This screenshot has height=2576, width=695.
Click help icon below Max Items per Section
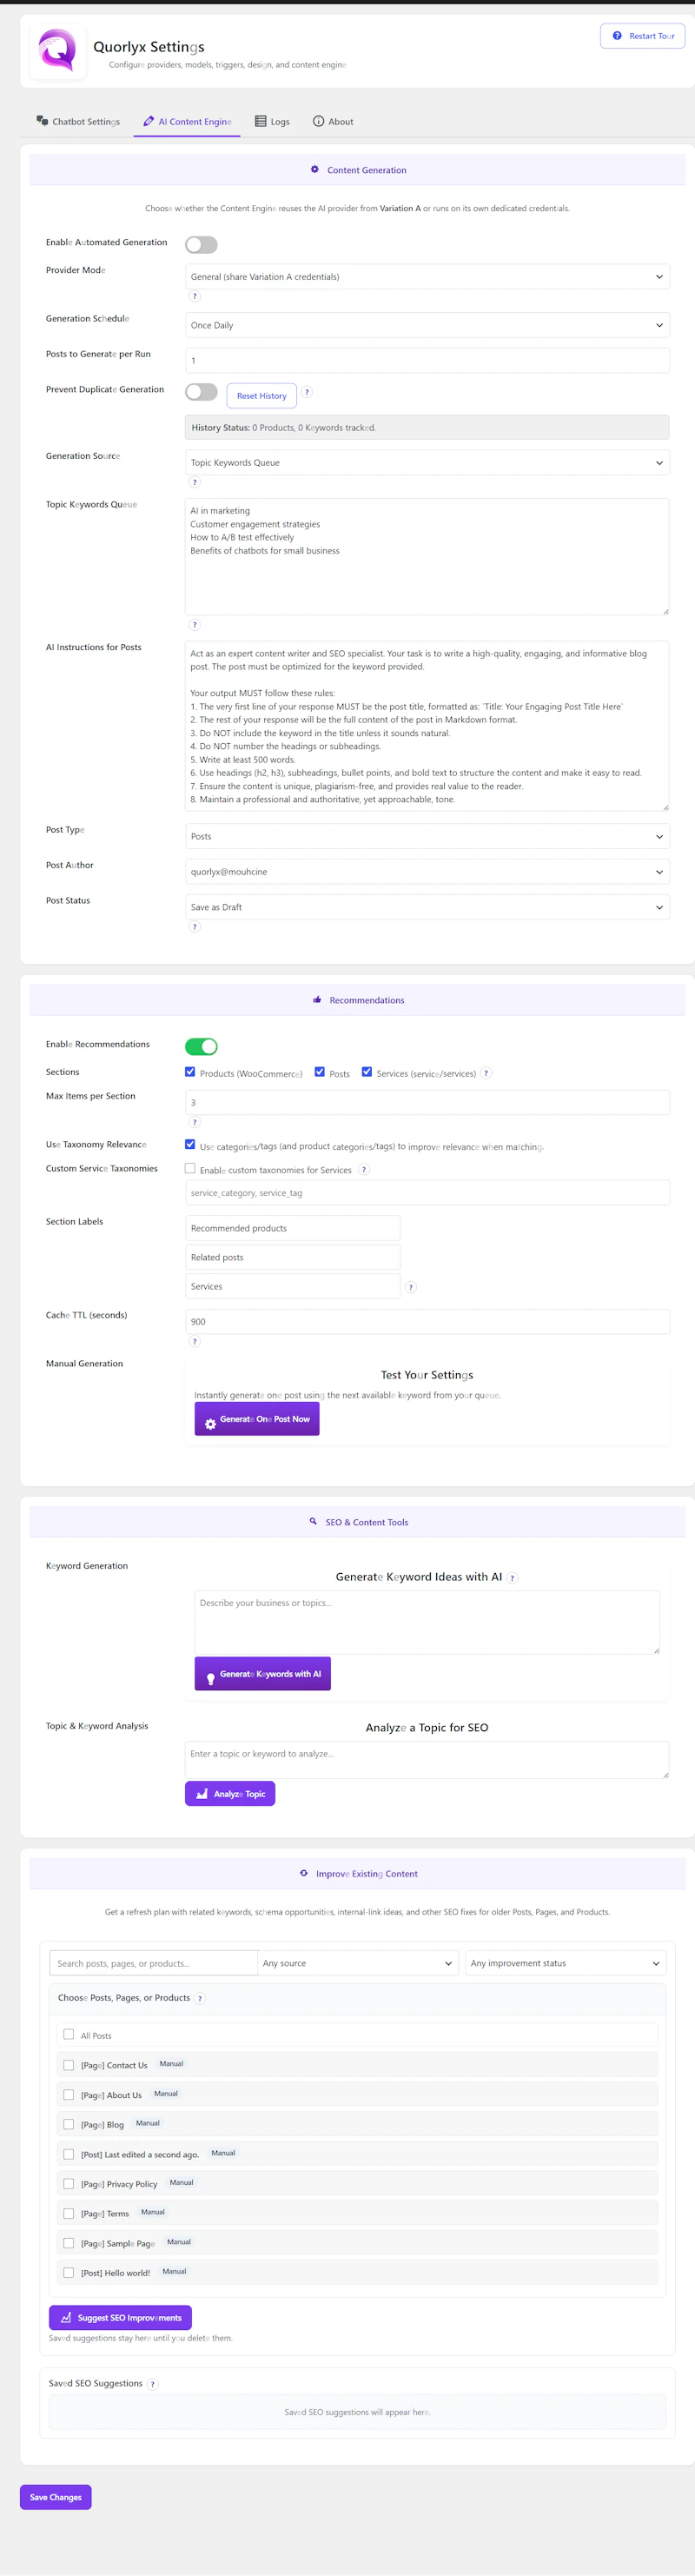pos(195,1122)
